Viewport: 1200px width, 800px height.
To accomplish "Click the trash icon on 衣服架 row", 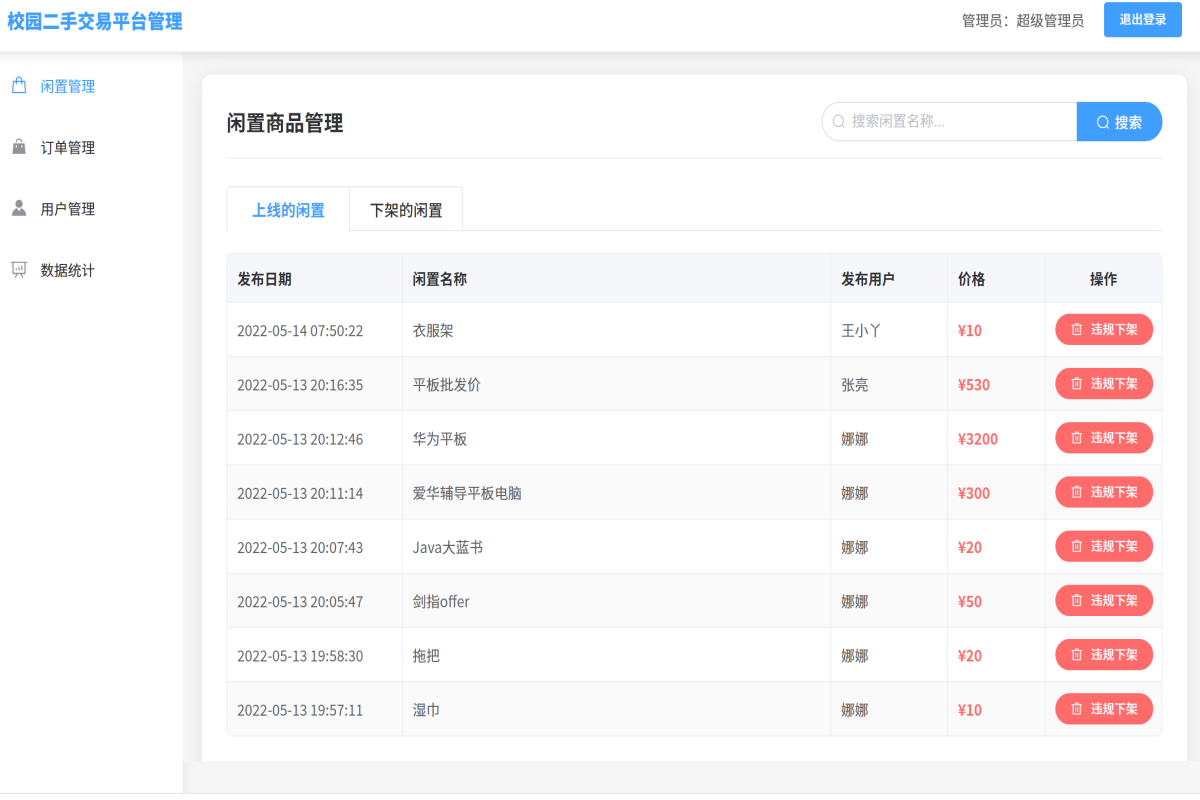I will click(1076, 329).
